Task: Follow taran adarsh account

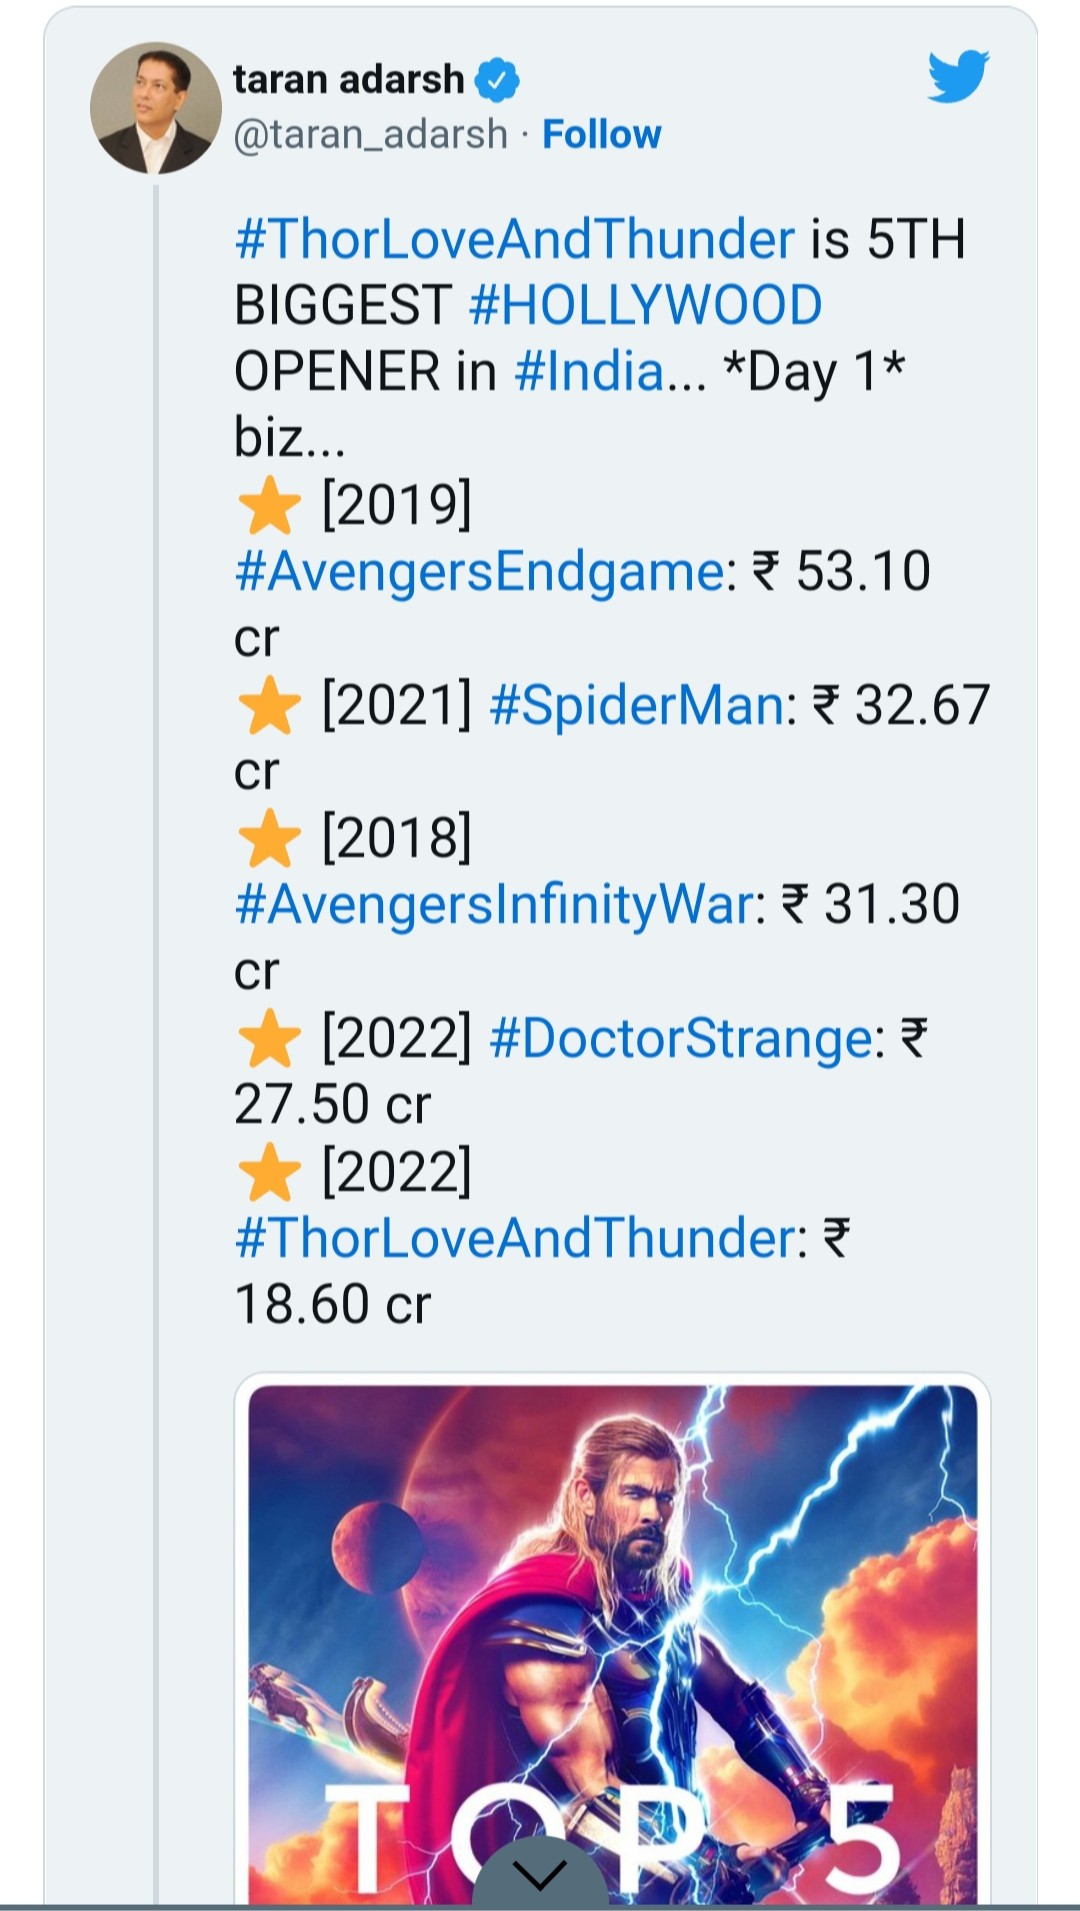Action: (601, 135)
